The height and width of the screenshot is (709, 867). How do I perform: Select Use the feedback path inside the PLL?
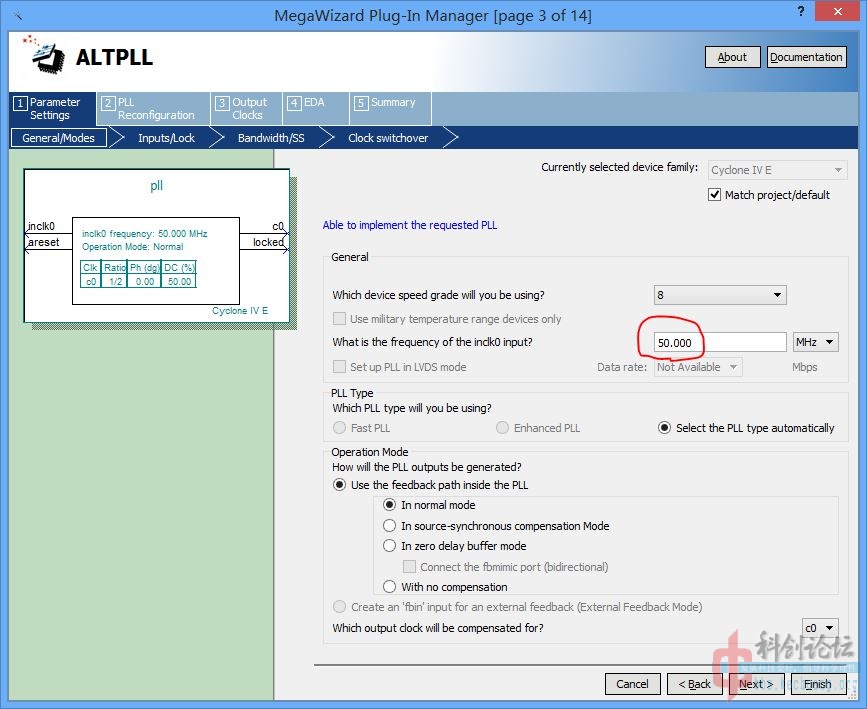click(340, 484)
